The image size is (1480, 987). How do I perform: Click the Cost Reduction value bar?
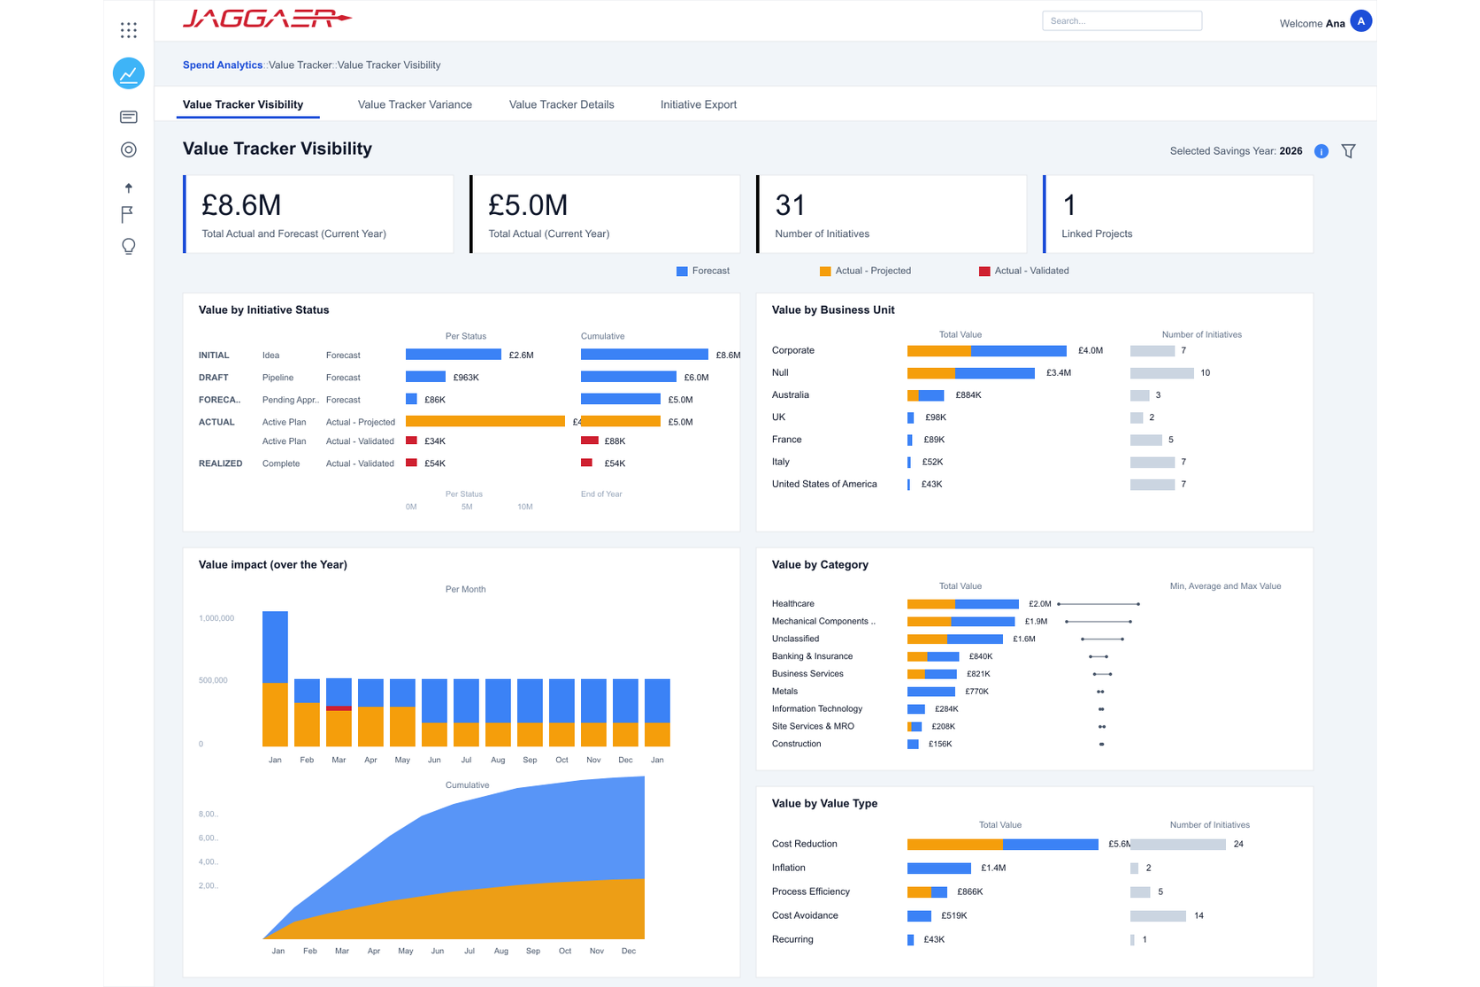[1003, 844]
